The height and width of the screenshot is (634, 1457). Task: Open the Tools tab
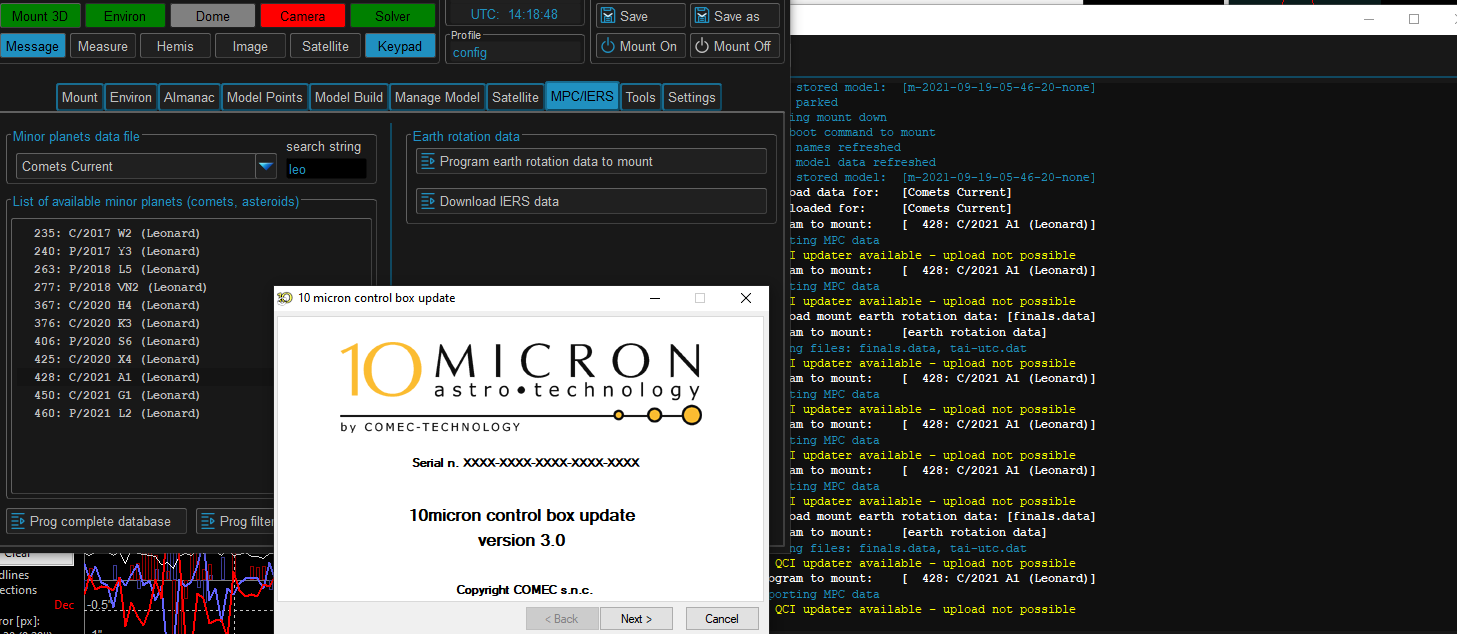click(x=640, y=97)
